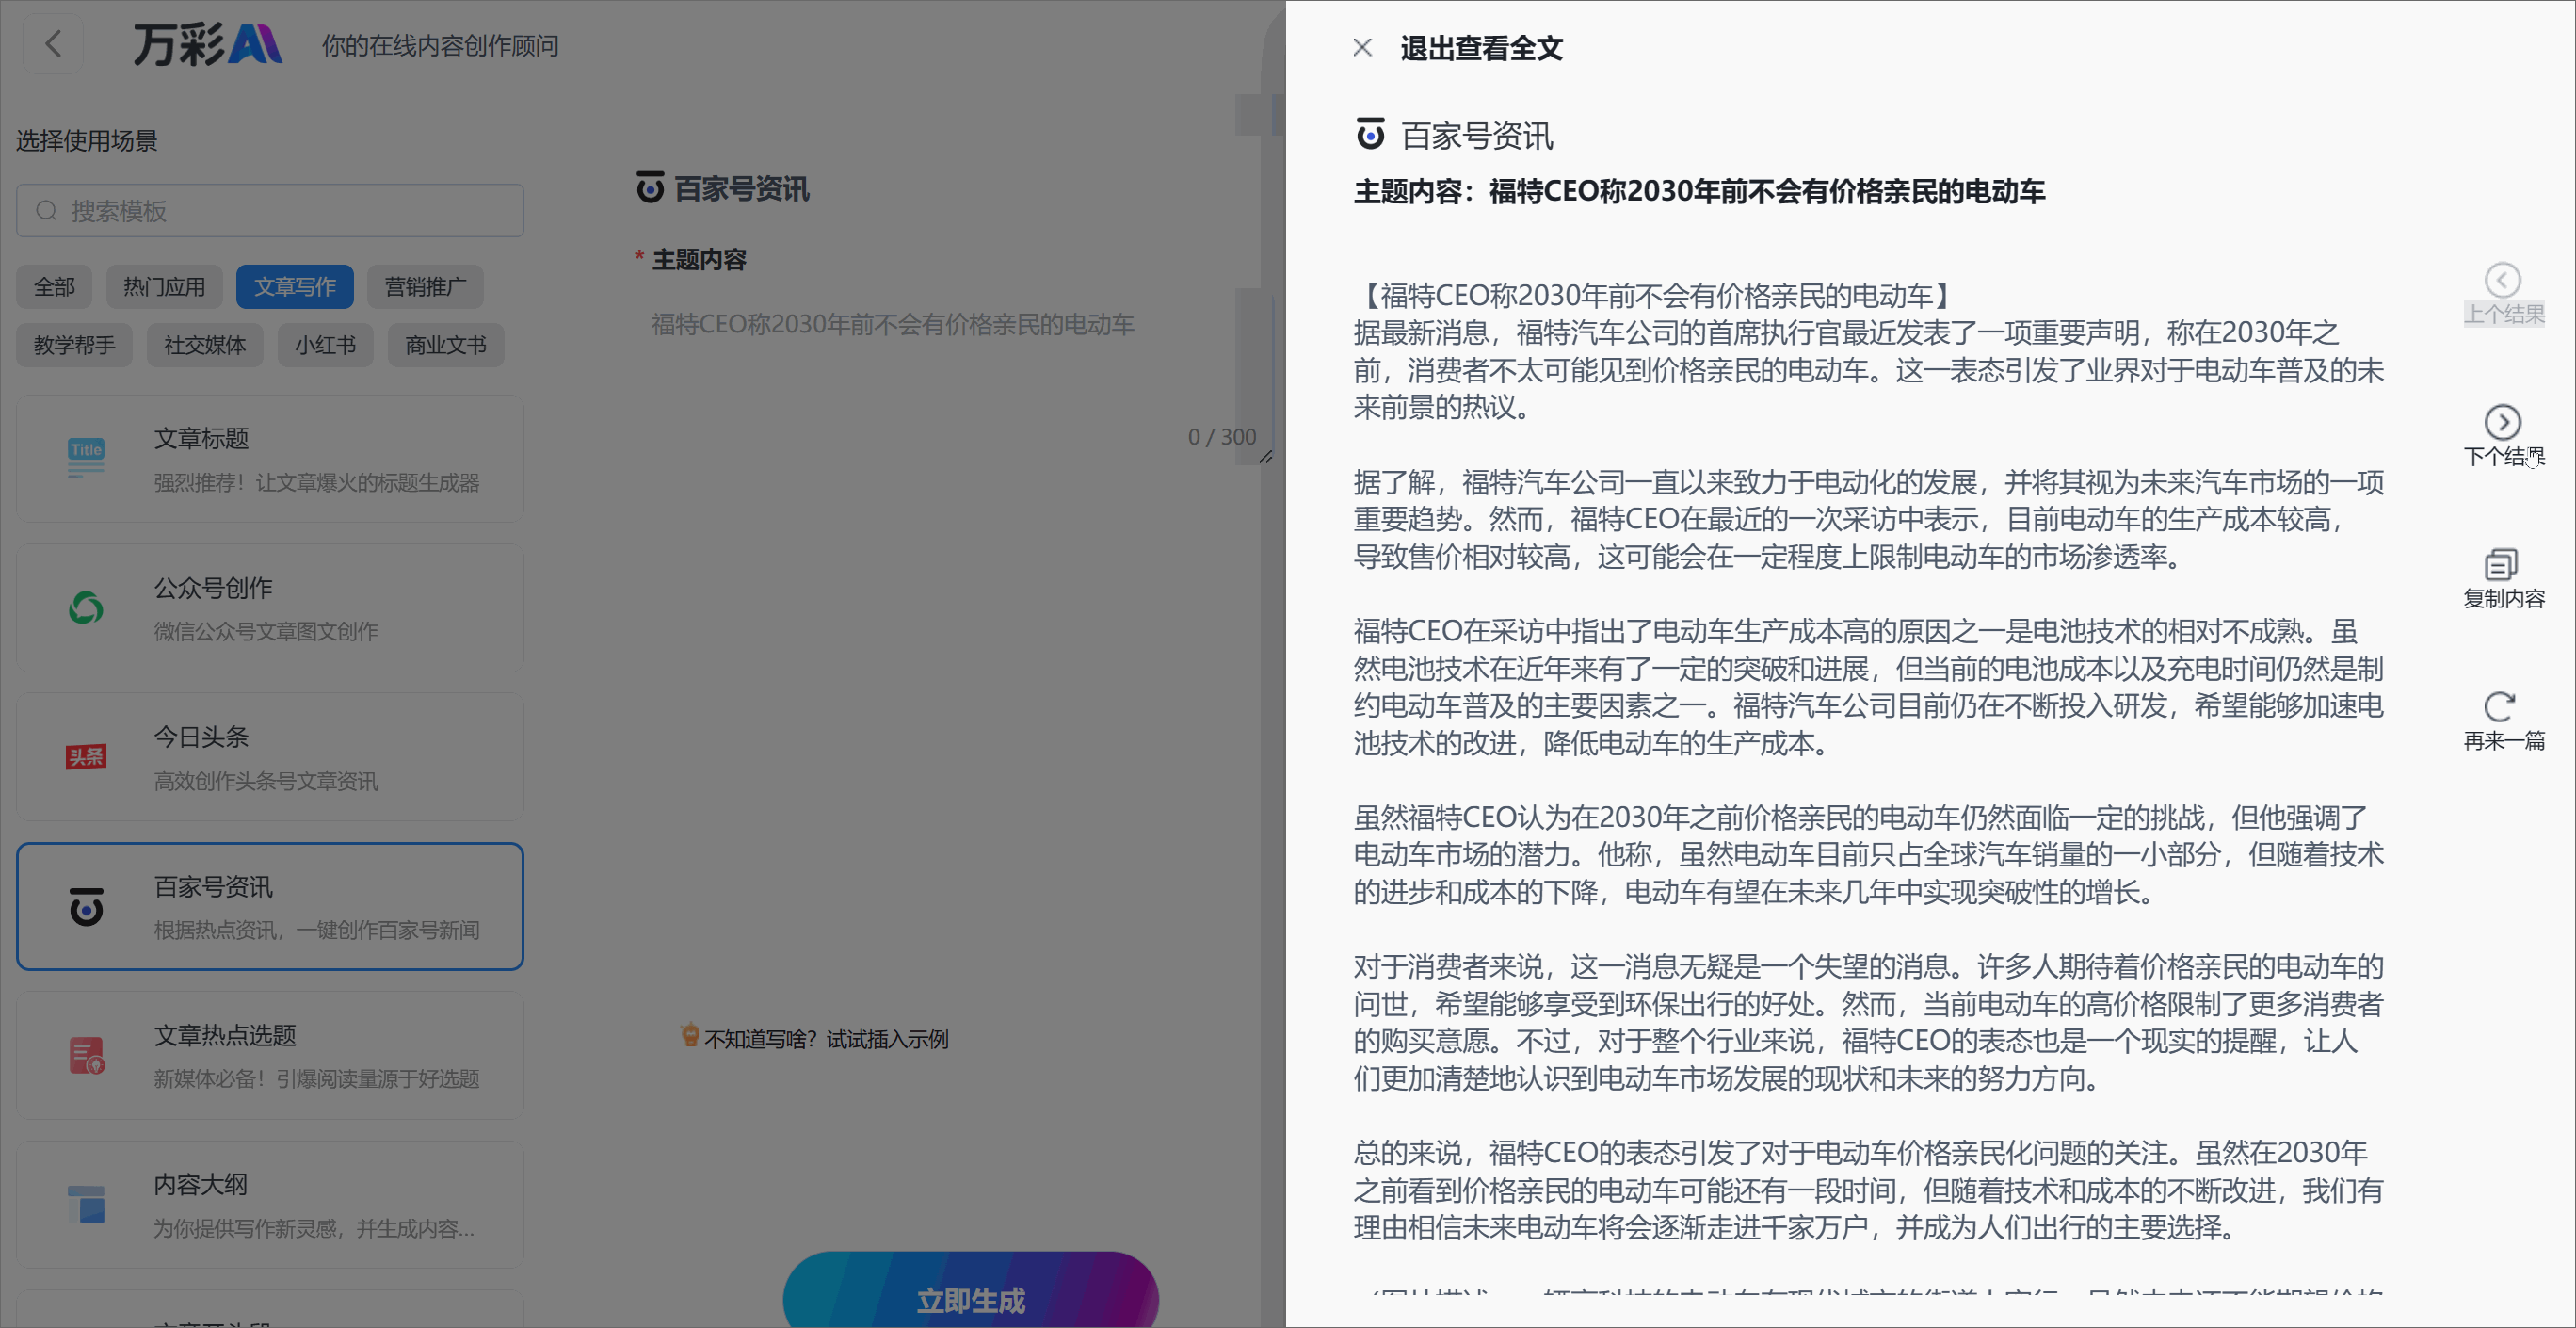Go to next result via 下个结果 arrow
Screen dimensions: 2576x1328
point(2503,422)
